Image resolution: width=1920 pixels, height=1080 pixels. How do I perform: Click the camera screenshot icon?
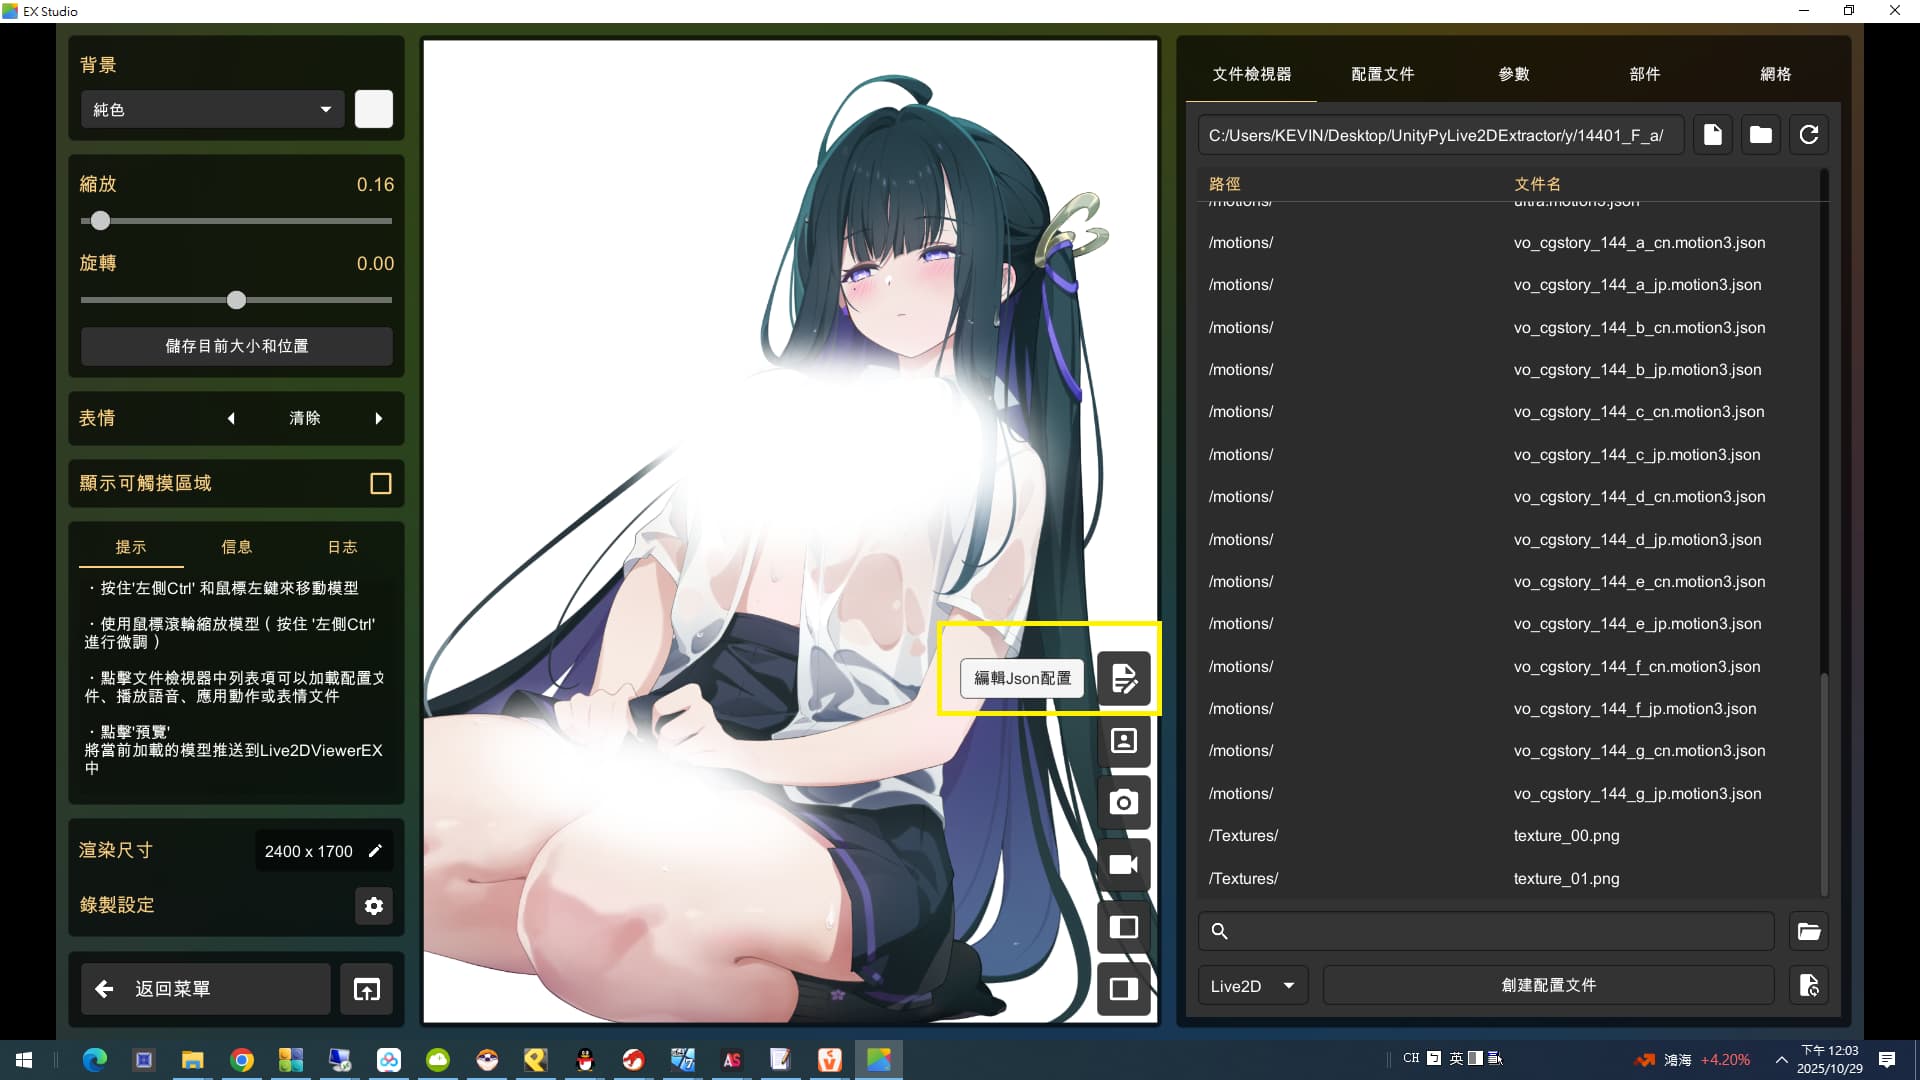click(x=1123, y=802)
